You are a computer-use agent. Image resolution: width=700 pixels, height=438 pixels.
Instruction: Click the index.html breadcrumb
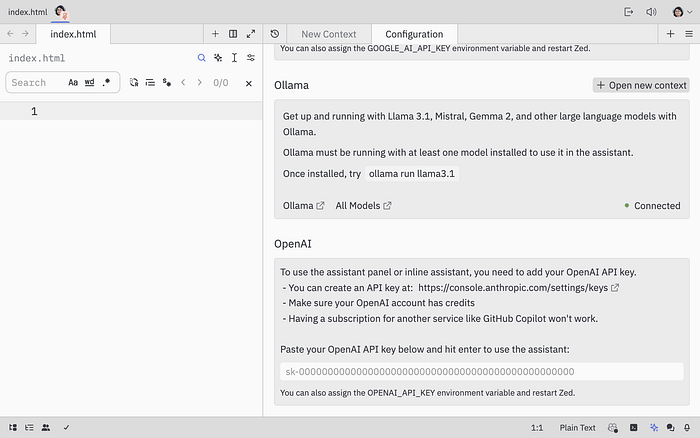(37, 58)
